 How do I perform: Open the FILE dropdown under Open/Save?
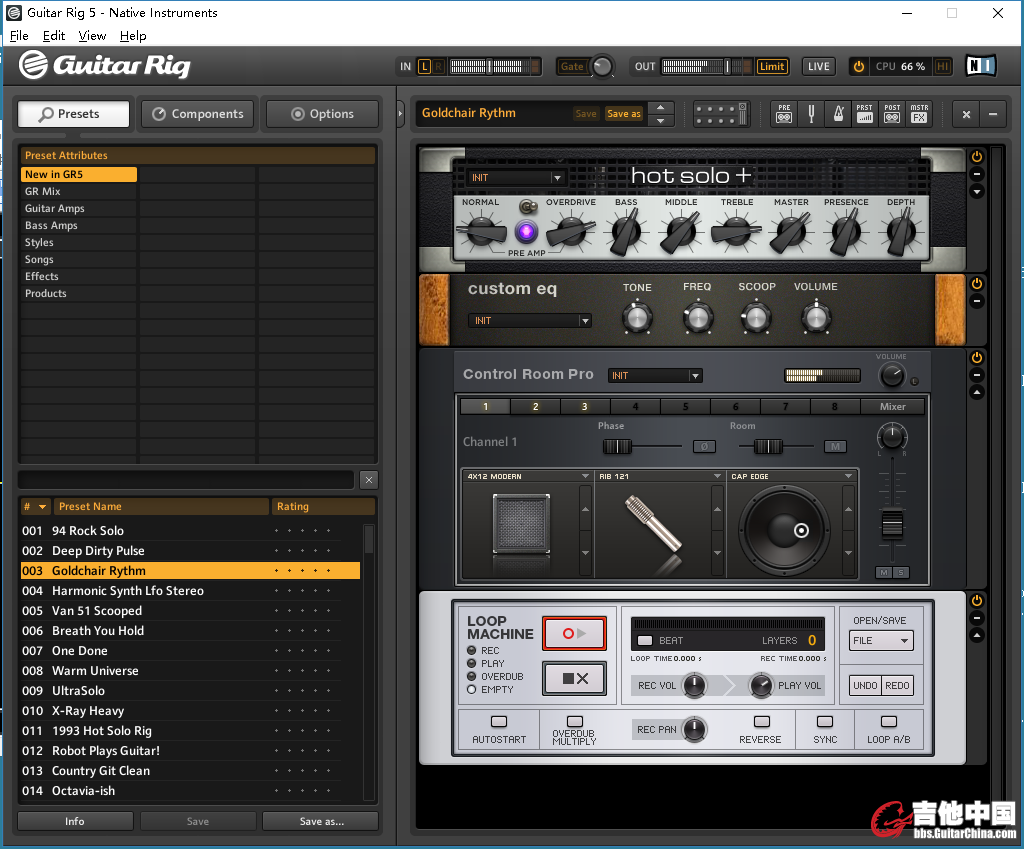click(880, 641)
